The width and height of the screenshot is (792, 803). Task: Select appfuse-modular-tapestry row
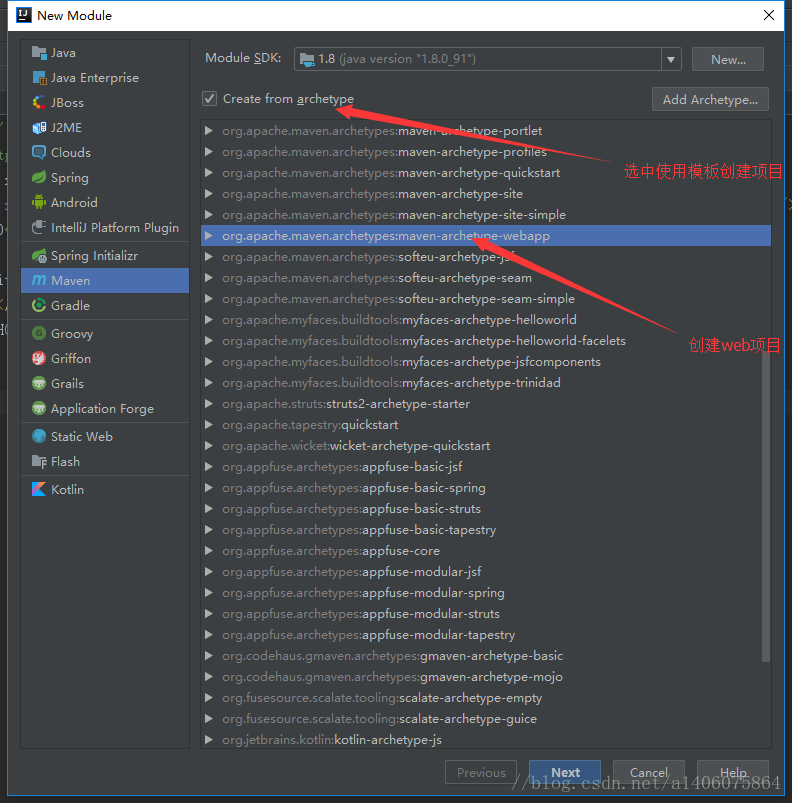tap(486, 635)
